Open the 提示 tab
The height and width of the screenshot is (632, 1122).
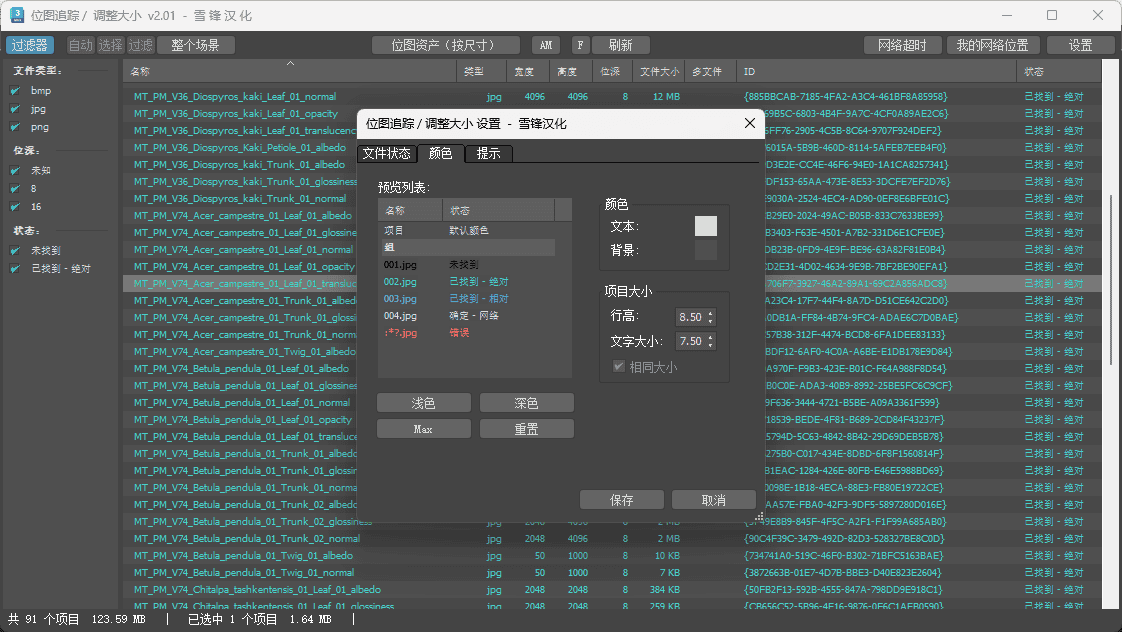(489, 153)
